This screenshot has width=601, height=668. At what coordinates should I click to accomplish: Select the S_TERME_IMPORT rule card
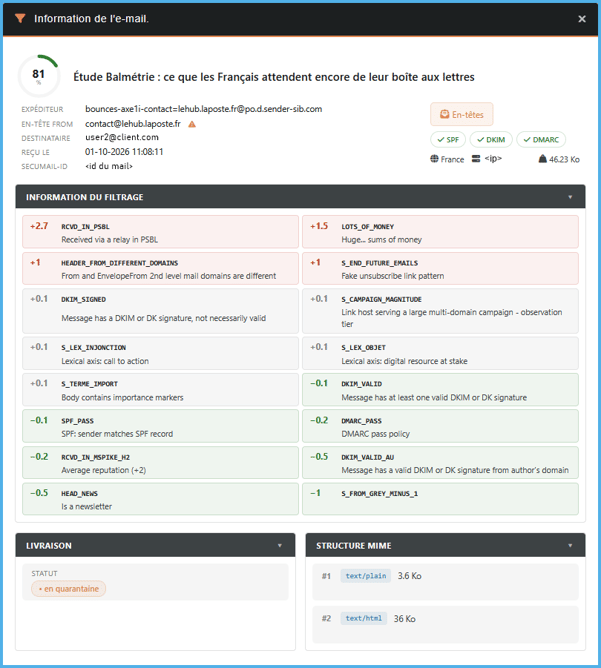[160, 390]
